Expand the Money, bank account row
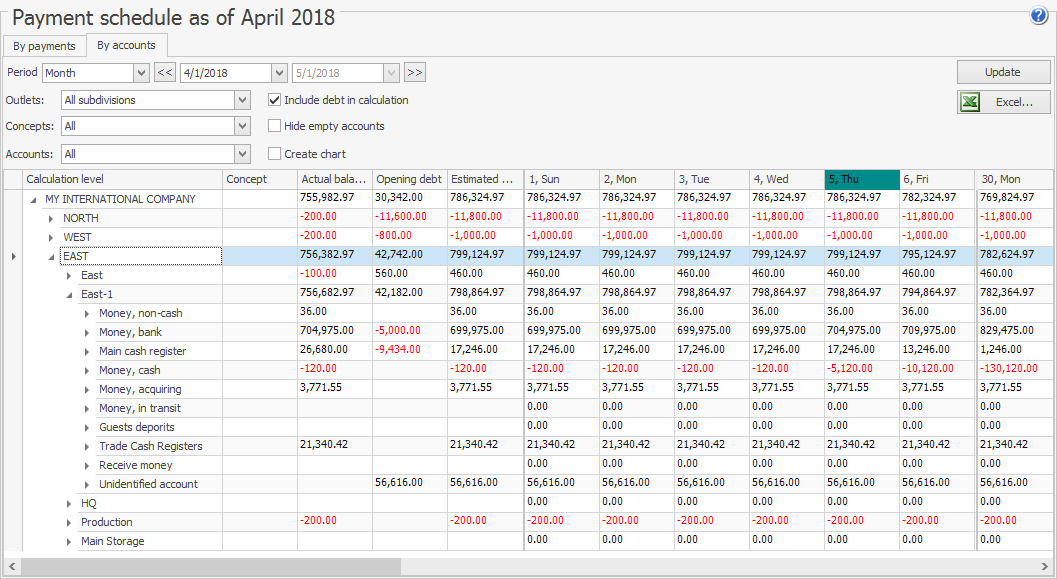This screenshot has width=1057, height=579. click(x=87, y=332)
